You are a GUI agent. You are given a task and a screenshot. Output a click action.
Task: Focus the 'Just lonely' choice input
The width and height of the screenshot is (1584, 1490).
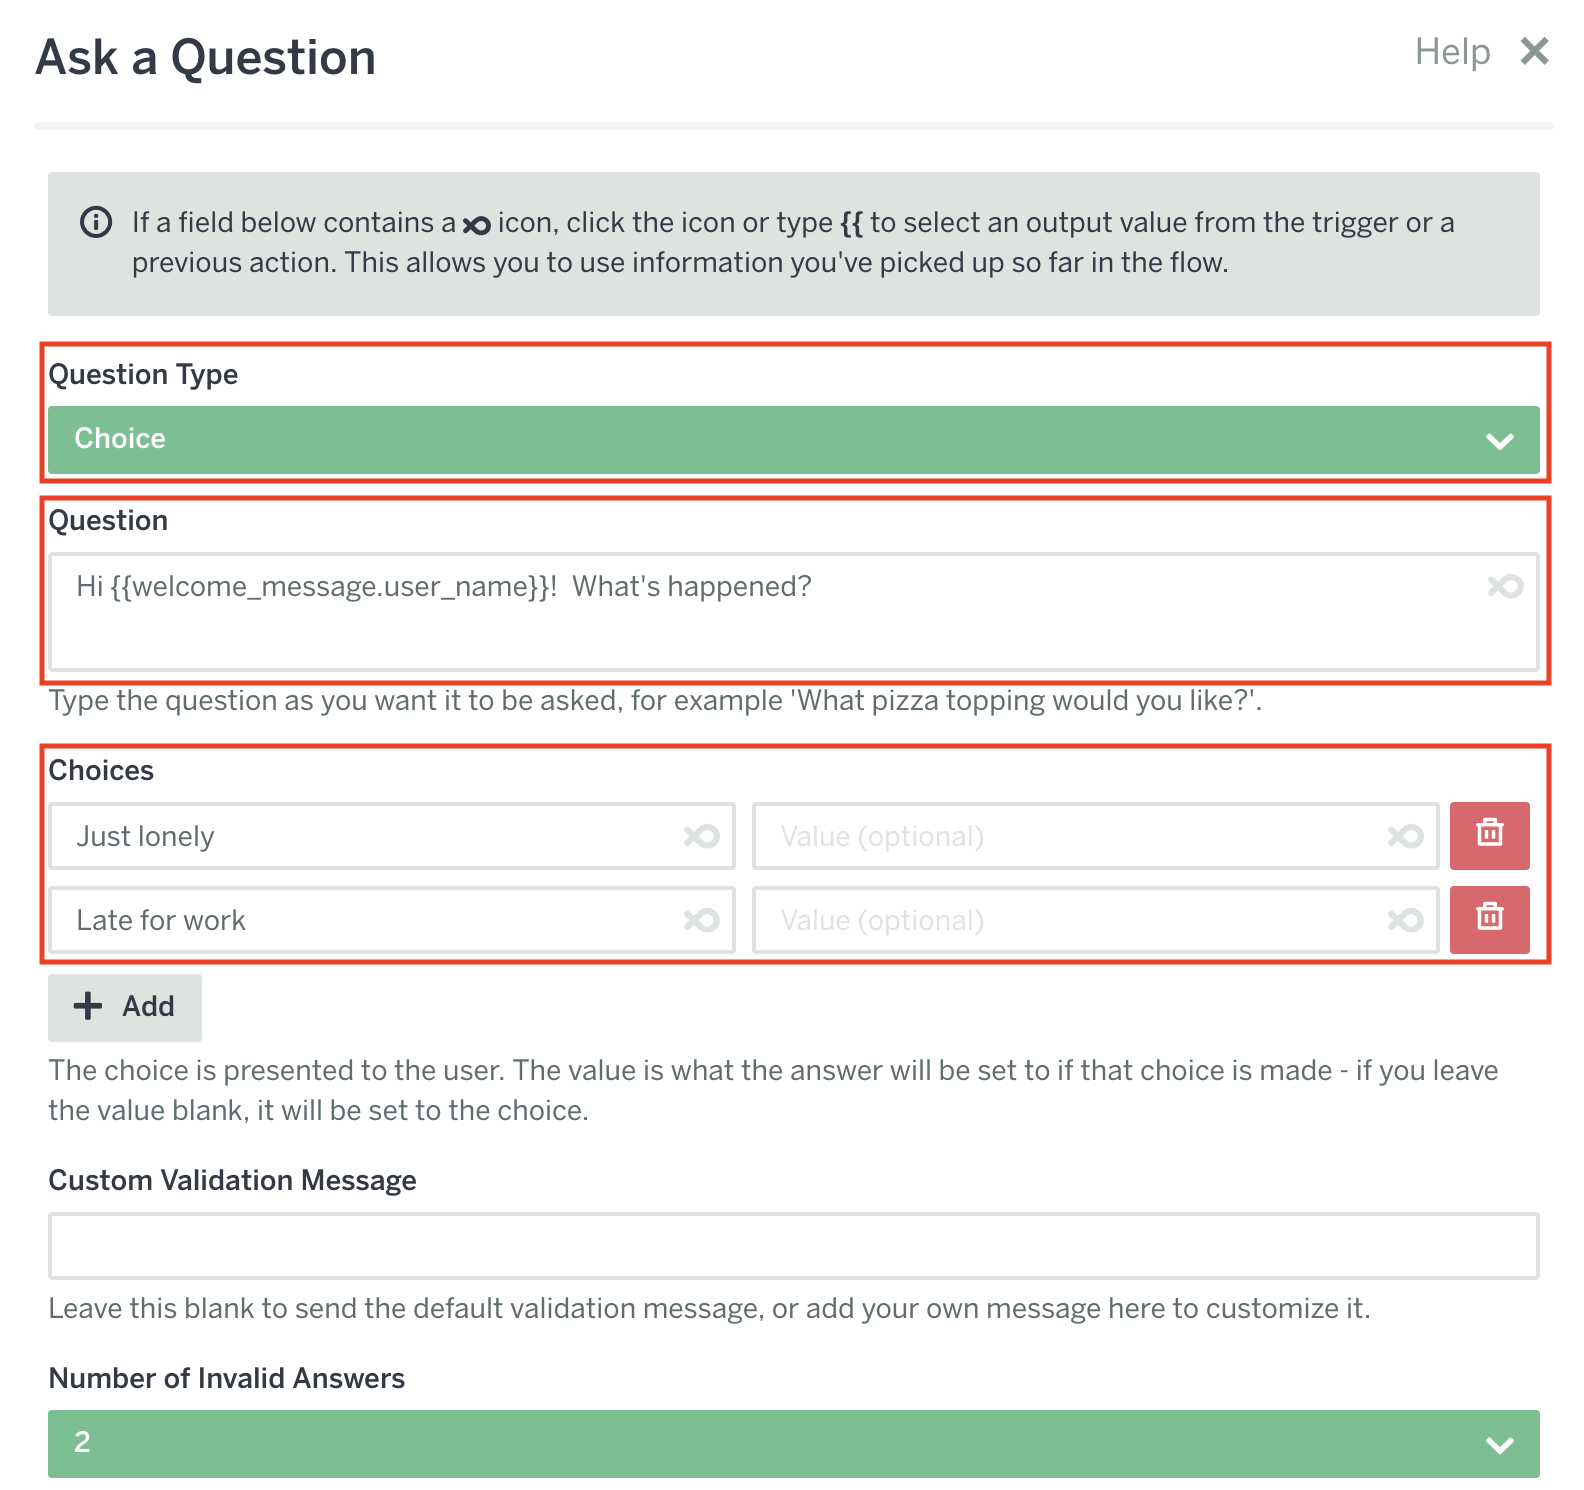[x=370, y=836]
